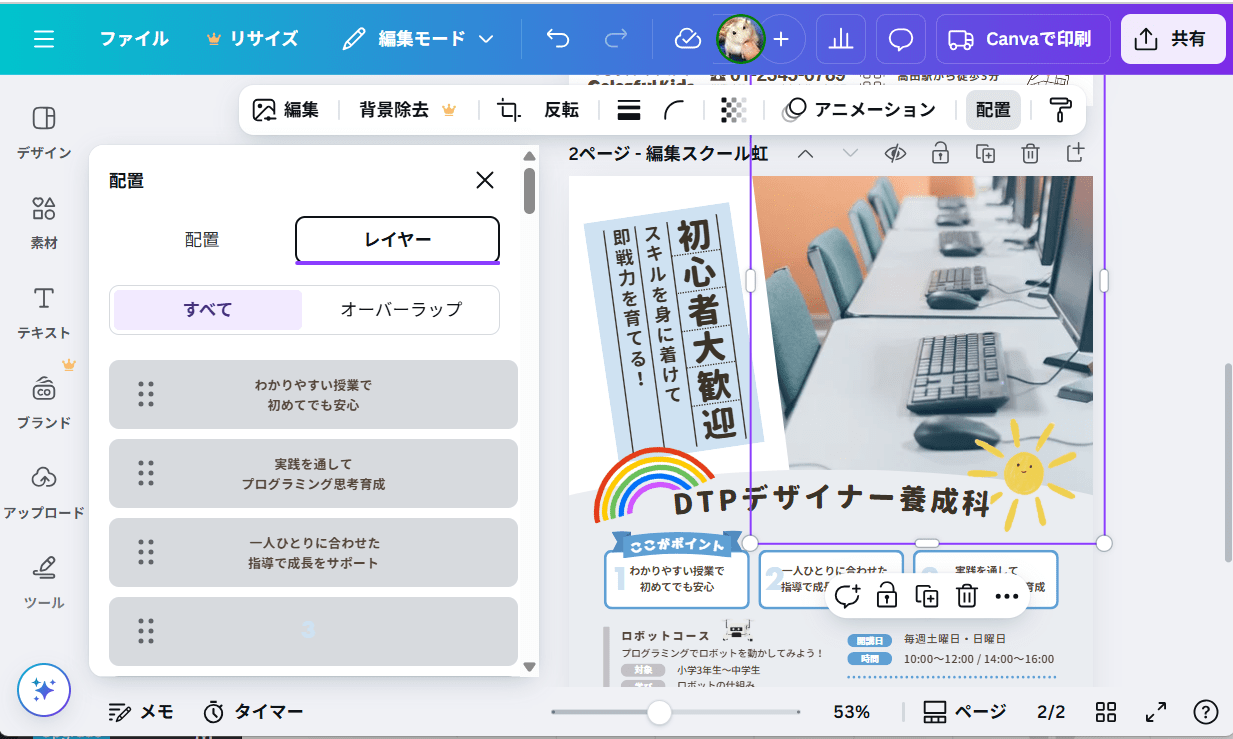
Task: Open the アップロード sidebar panel
Action: point(44,492)
